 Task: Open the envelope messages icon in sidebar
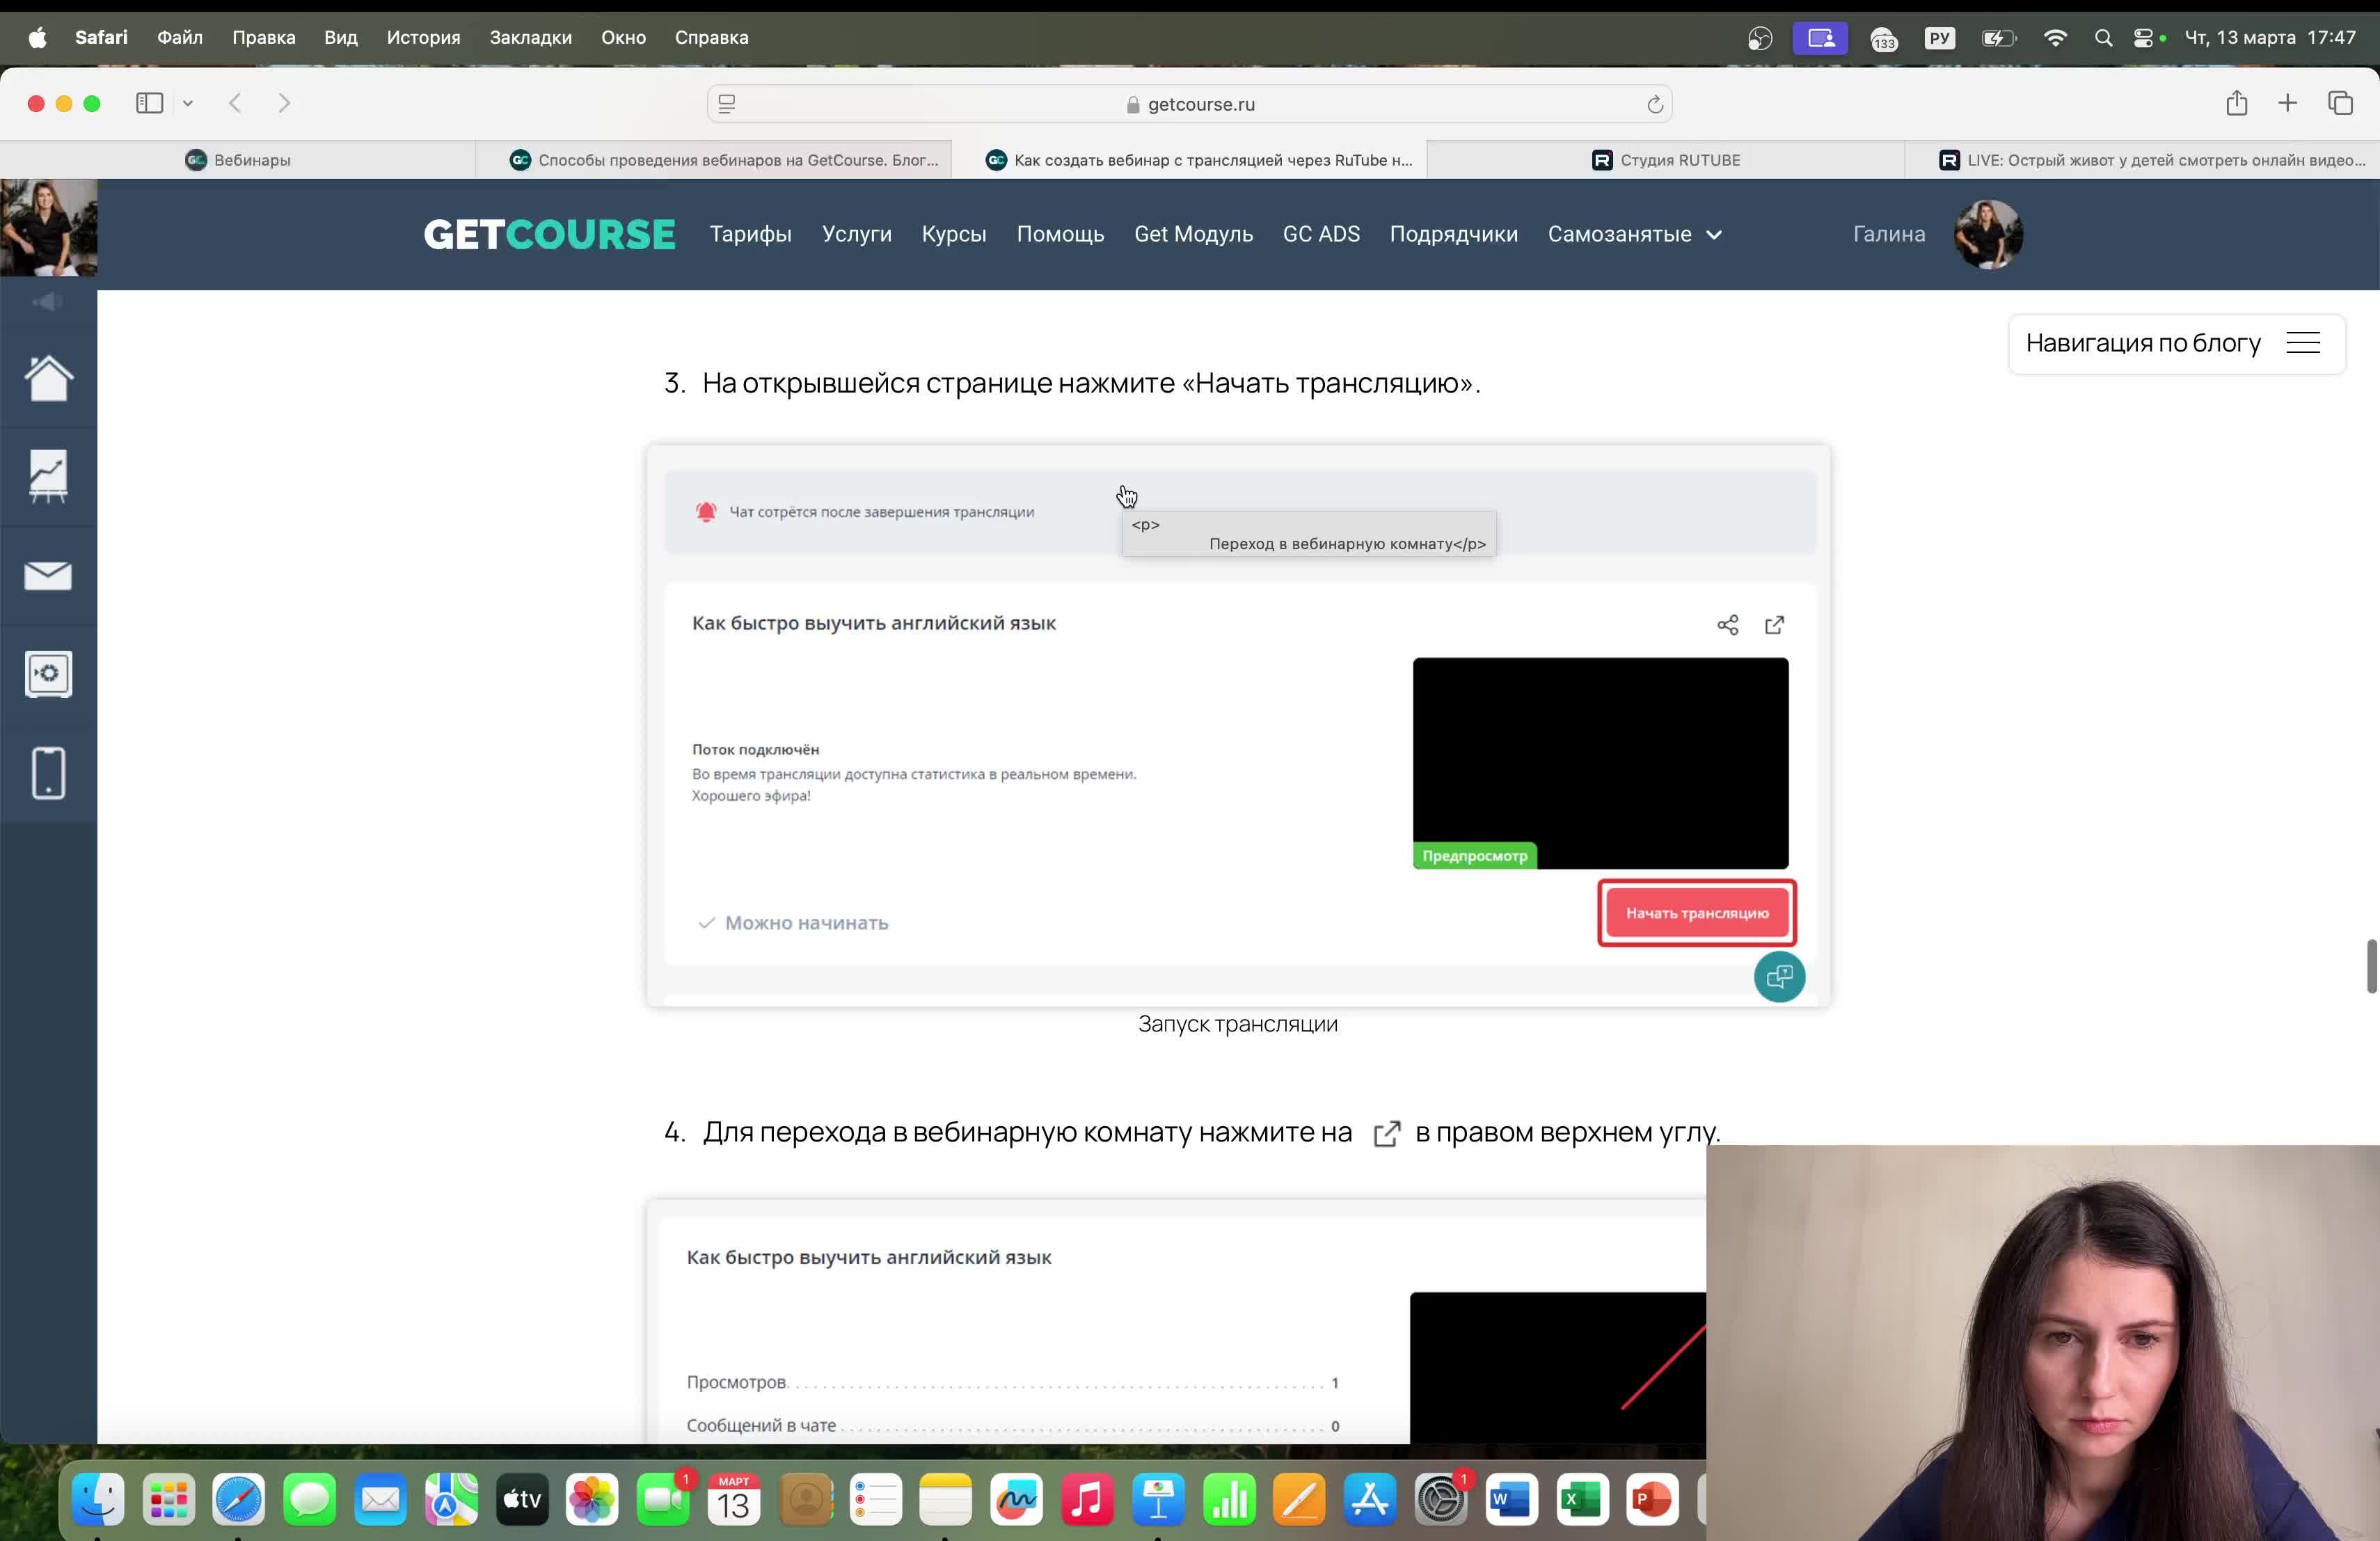(48, 575)
